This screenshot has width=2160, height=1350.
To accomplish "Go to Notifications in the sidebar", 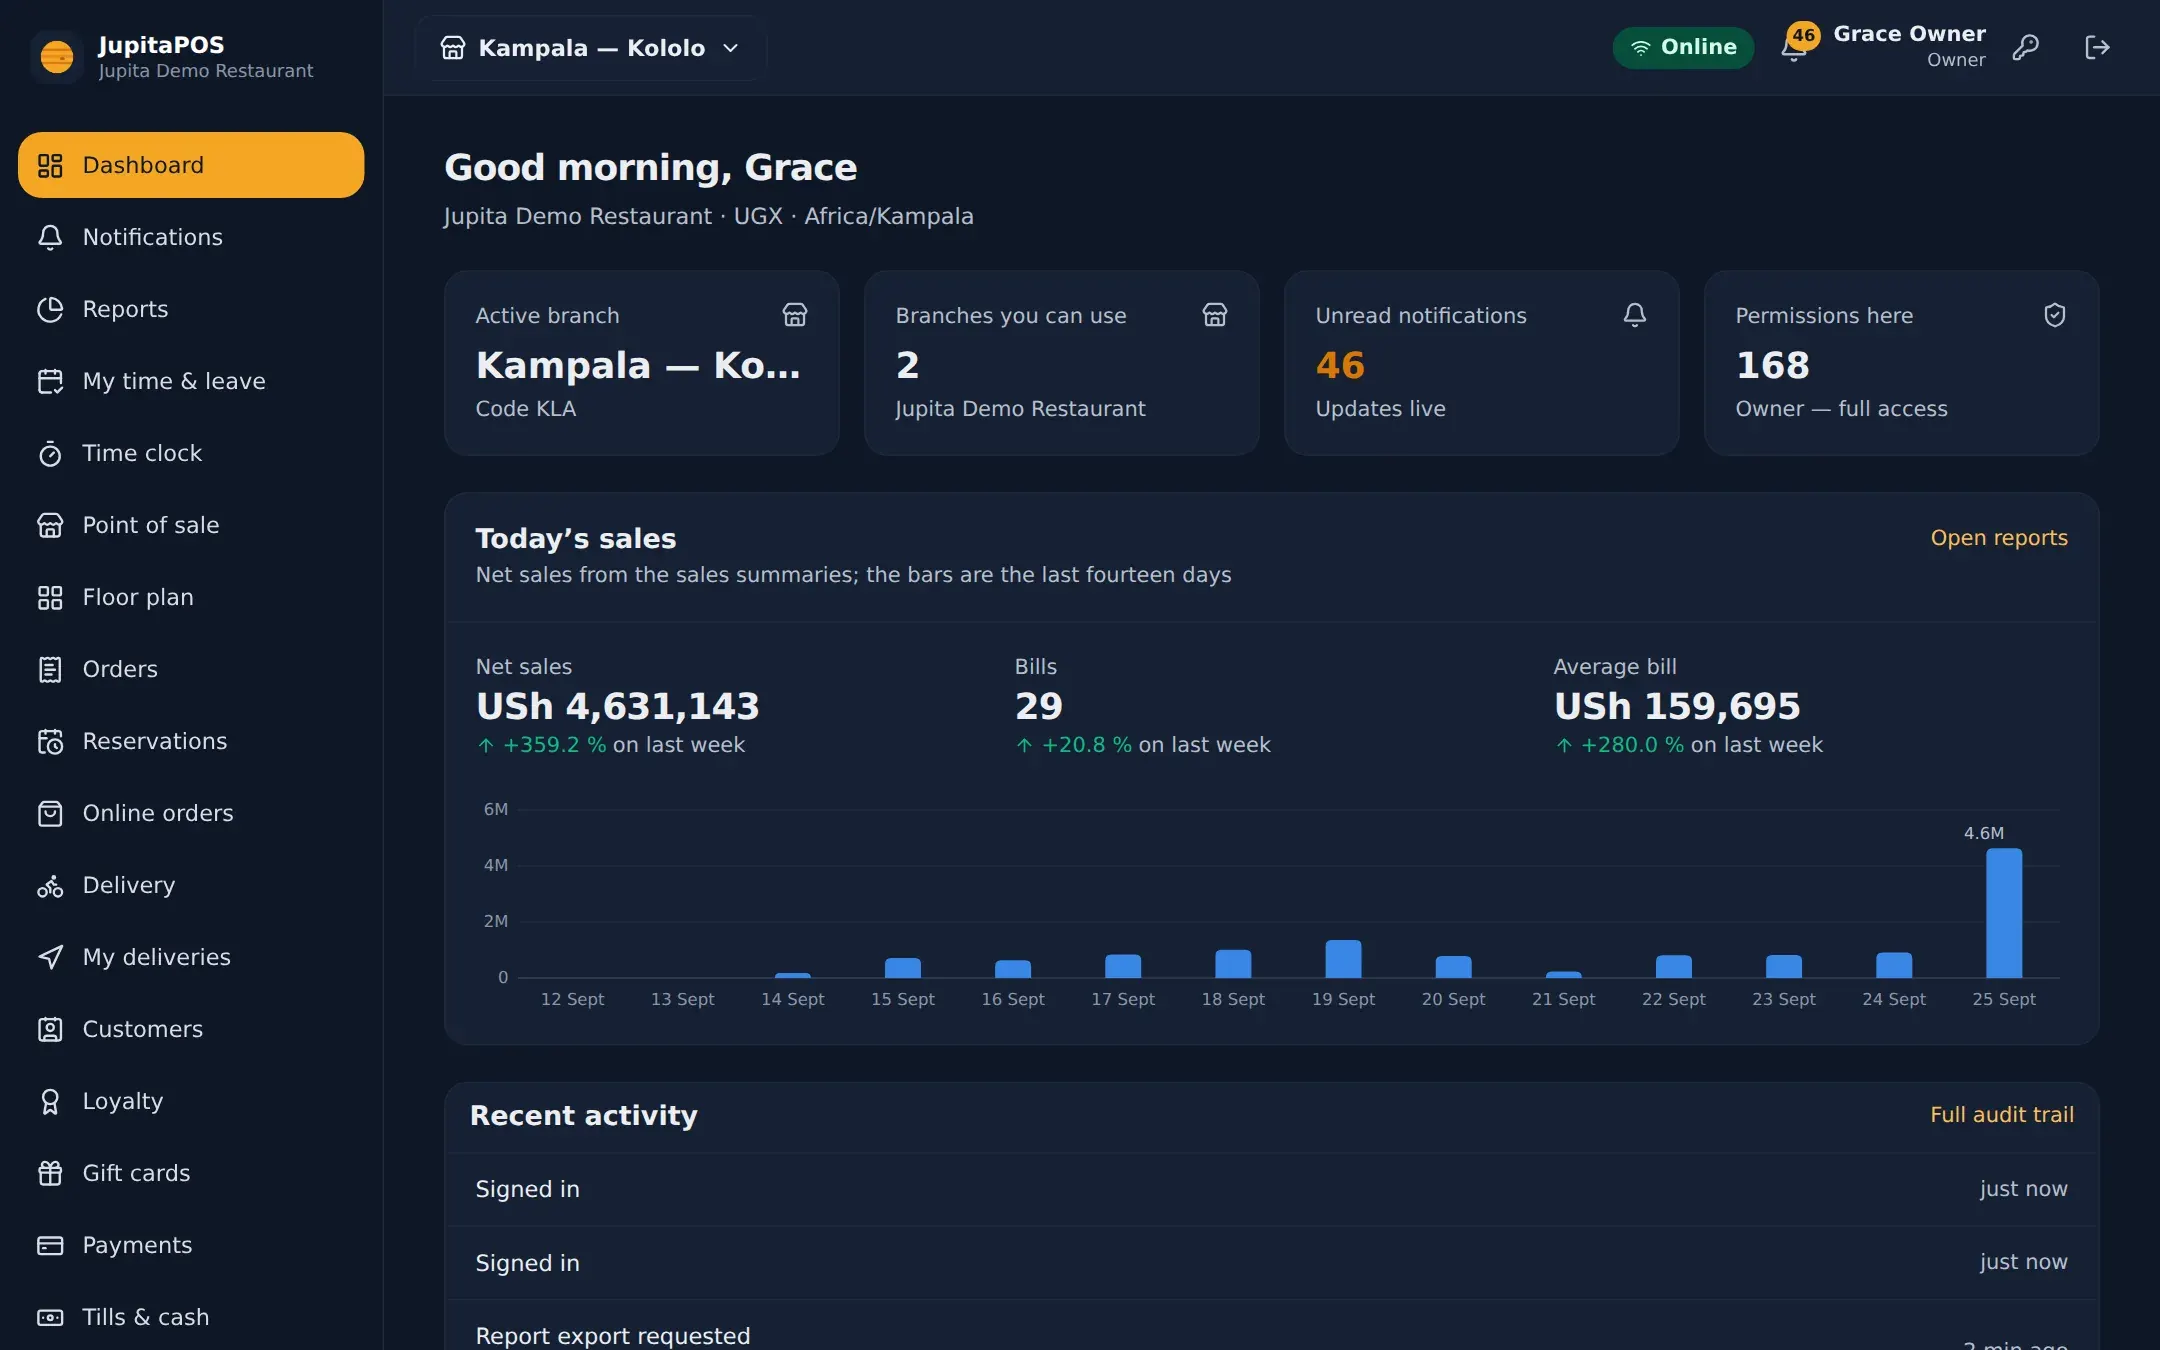I will pos(191,237).
